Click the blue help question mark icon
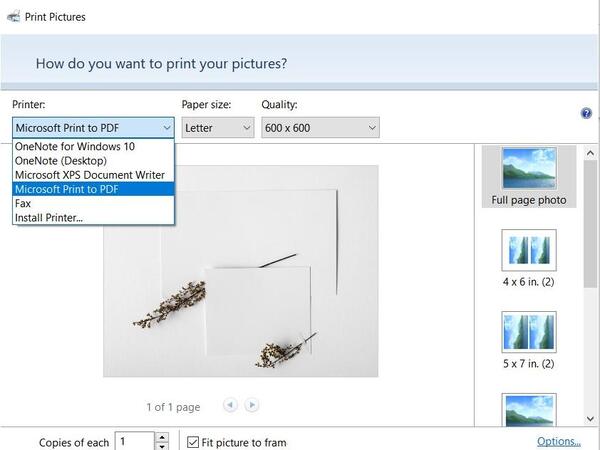Image resolution: width=600 pixels, height=450 pixels. tap(586, 113)
